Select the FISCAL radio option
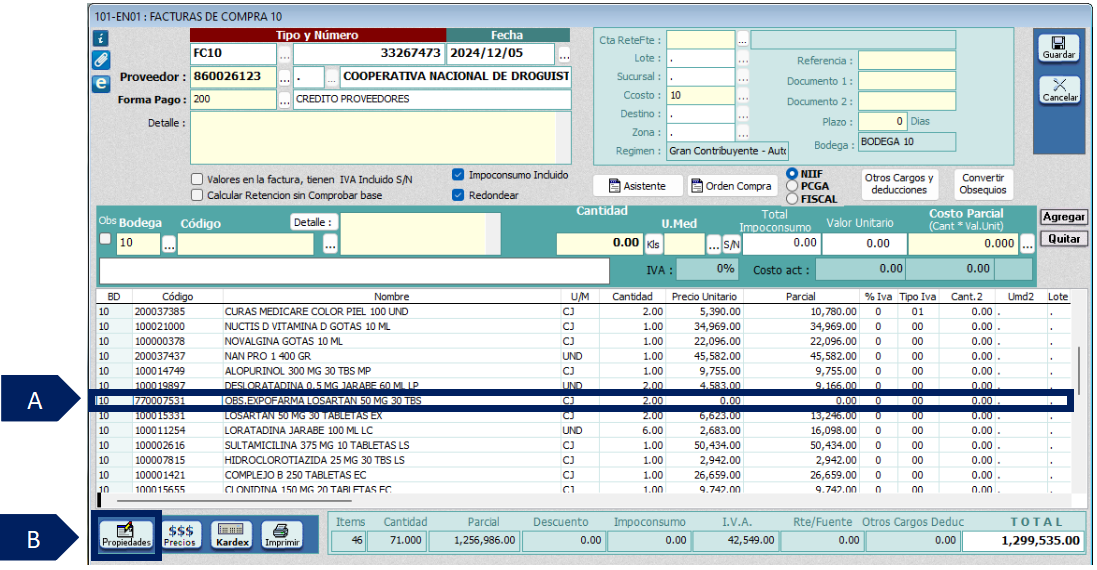This screenshot has height=570, width=1097. [792, 199]
